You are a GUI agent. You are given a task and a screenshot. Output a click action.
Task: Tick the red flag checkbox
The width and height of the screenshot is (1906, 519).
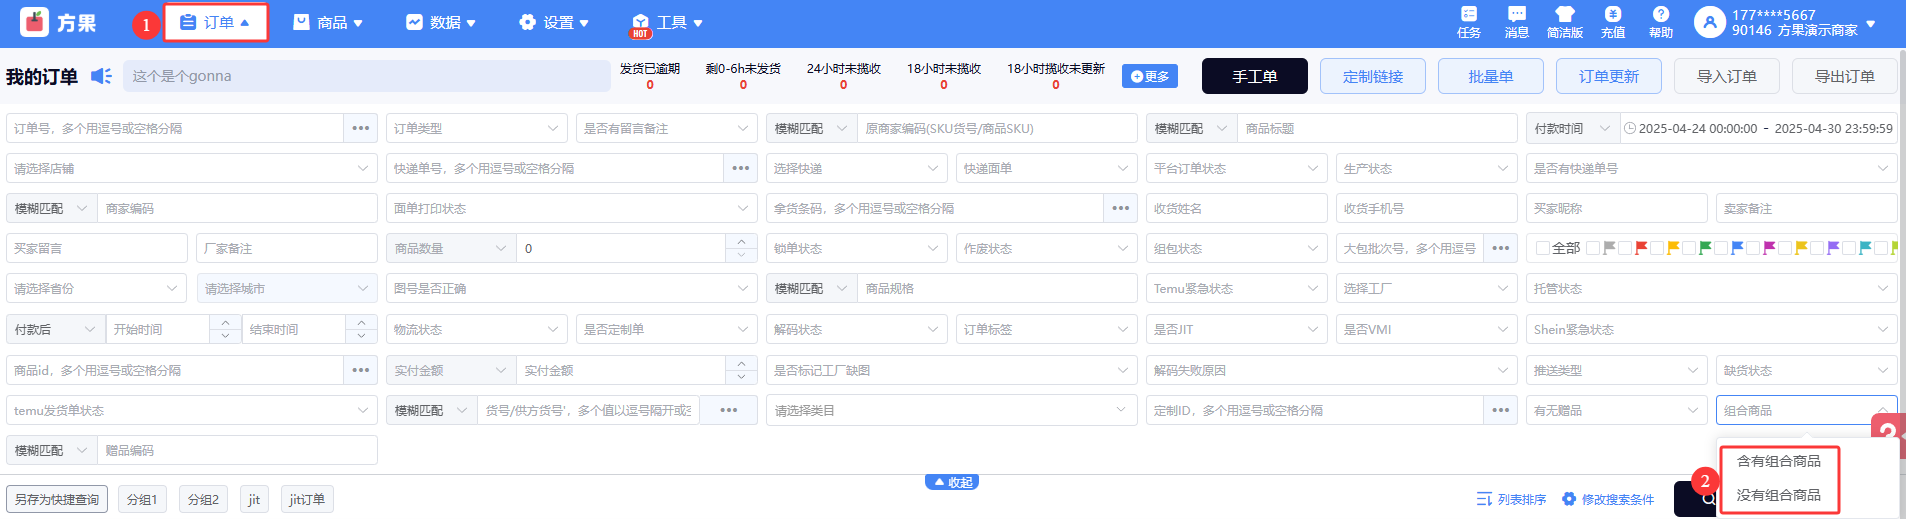1626,248
